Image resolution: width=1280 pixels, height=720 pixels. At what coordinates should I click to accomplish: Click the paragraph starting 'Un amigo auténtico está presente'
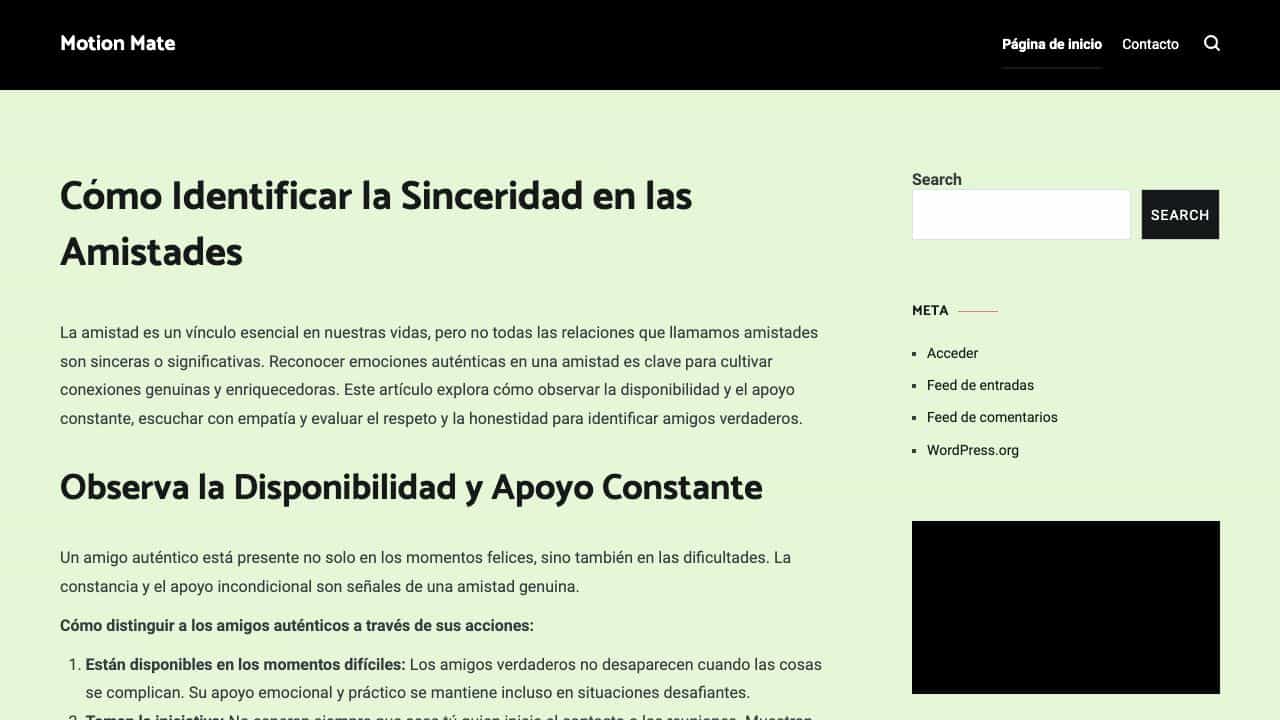[x=425, y=571]
